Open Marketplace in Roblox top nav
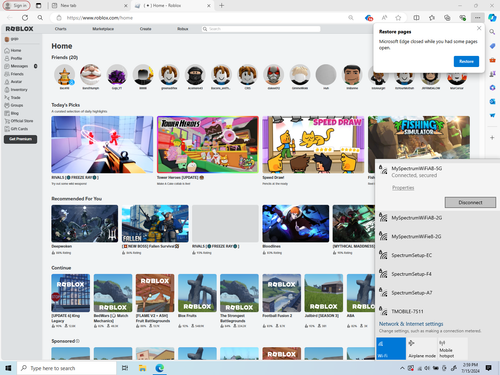 (103, 29)
